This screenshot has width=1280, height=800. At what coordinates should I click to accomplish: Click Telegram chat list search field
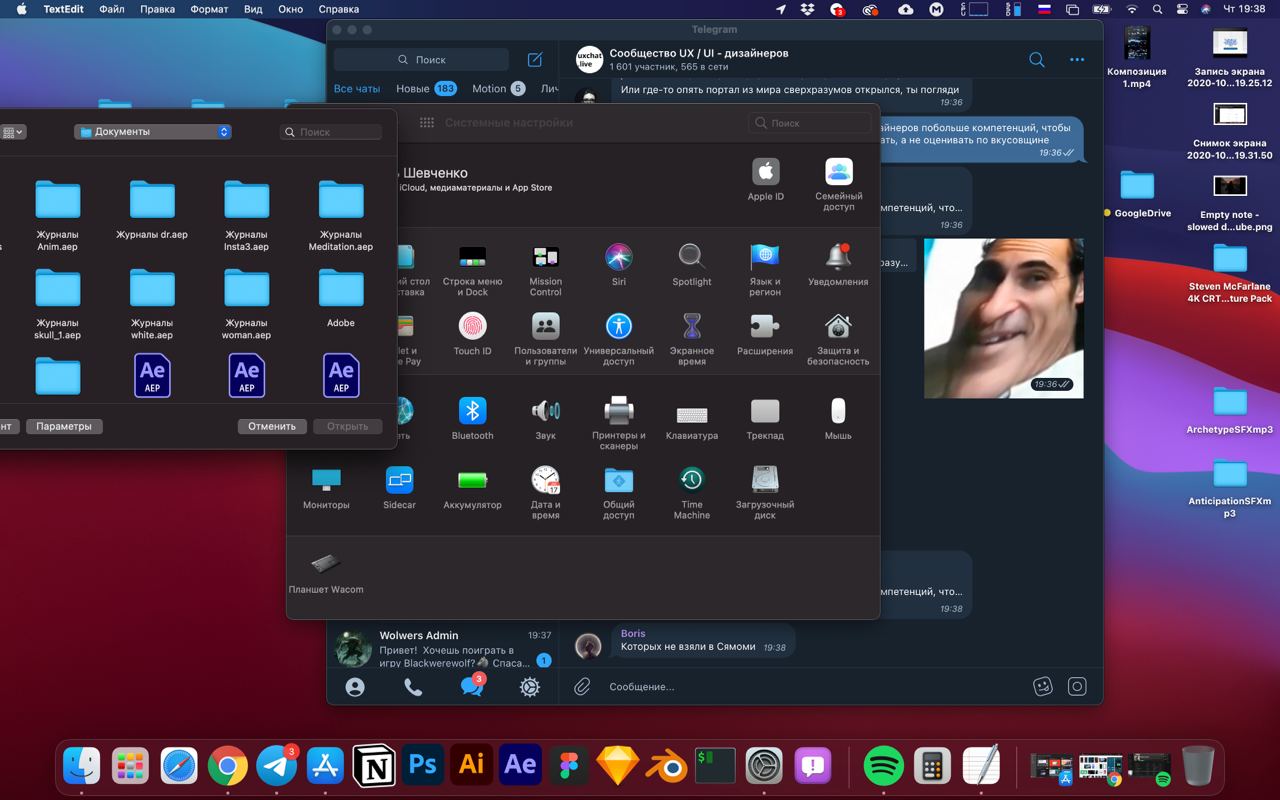click(421, 60)
